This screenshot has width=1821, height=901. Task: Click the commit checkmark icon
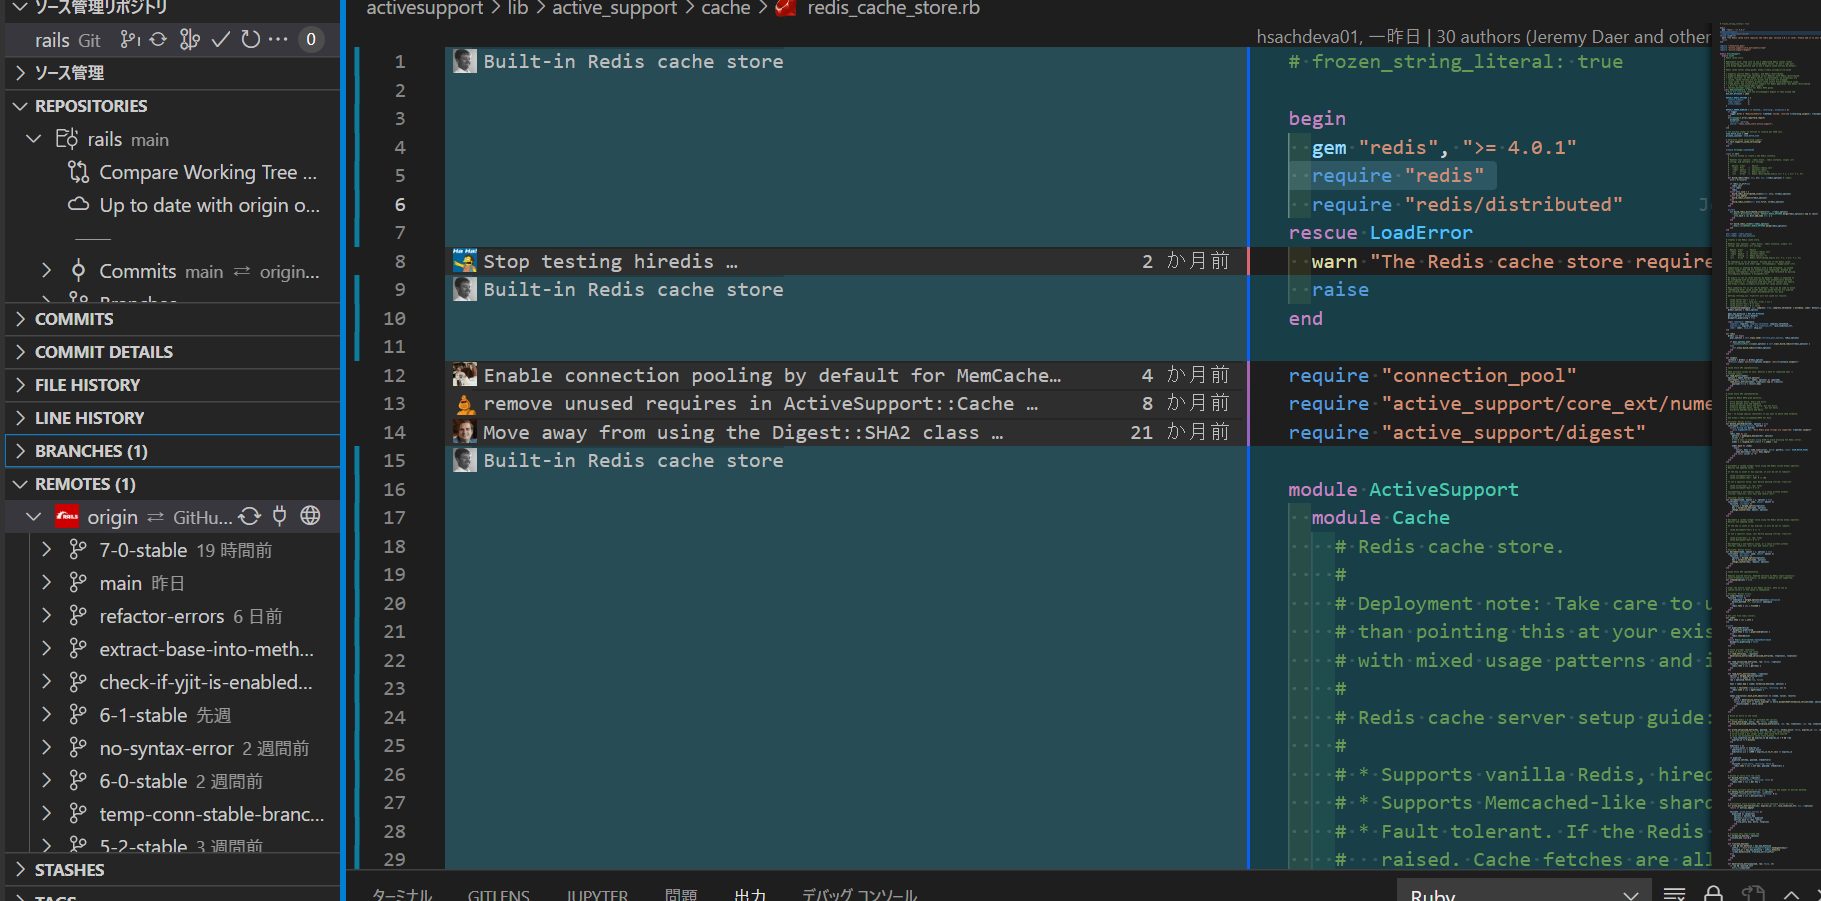(221, 39)
